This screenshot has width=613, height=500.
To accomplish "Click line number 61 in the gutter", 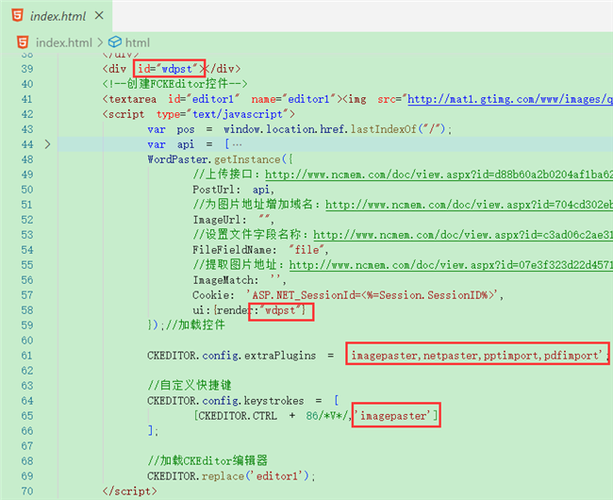I will tap(26, 355).
